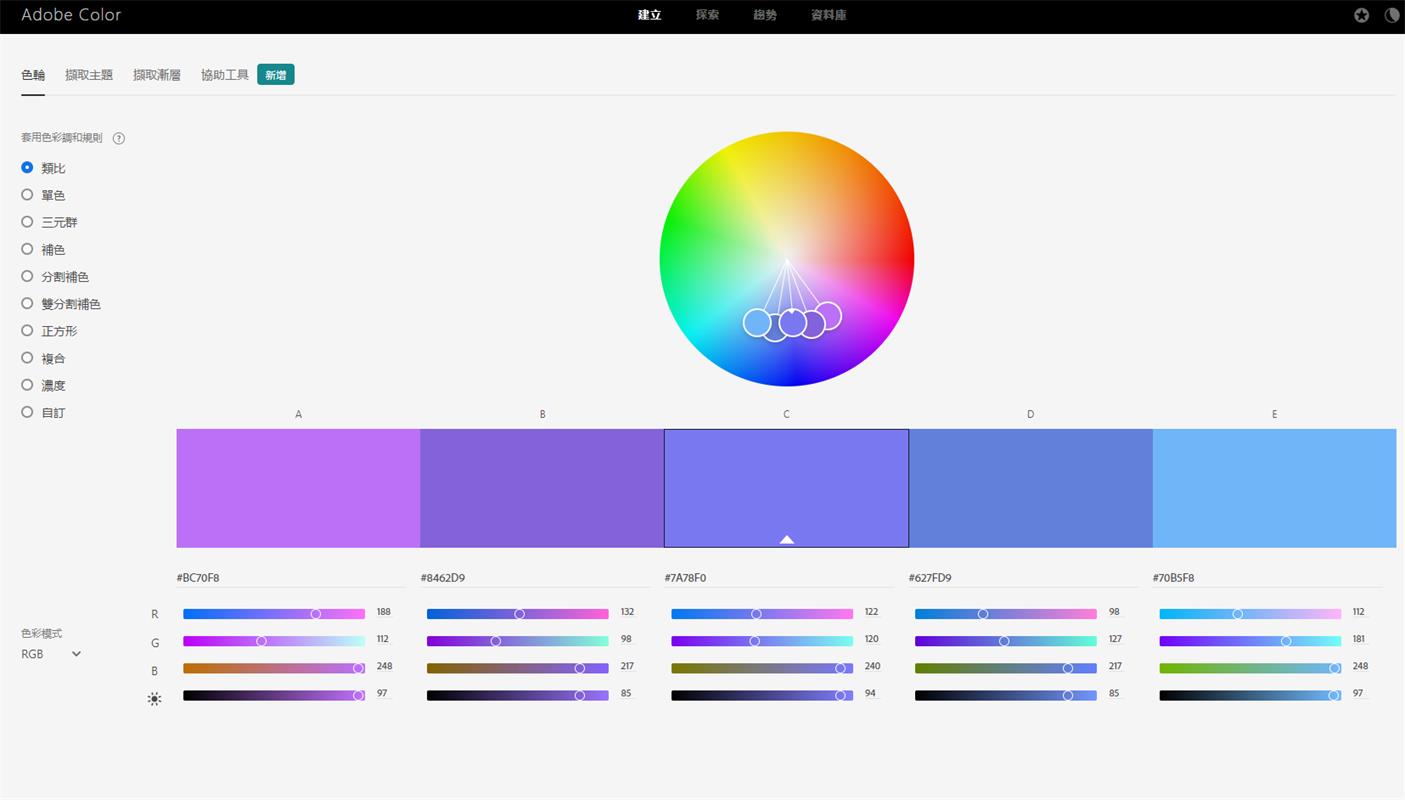This screenshot has width=1405, height=800.
Task: Open the RGB color mode dropdown
Action: point(51,654)
